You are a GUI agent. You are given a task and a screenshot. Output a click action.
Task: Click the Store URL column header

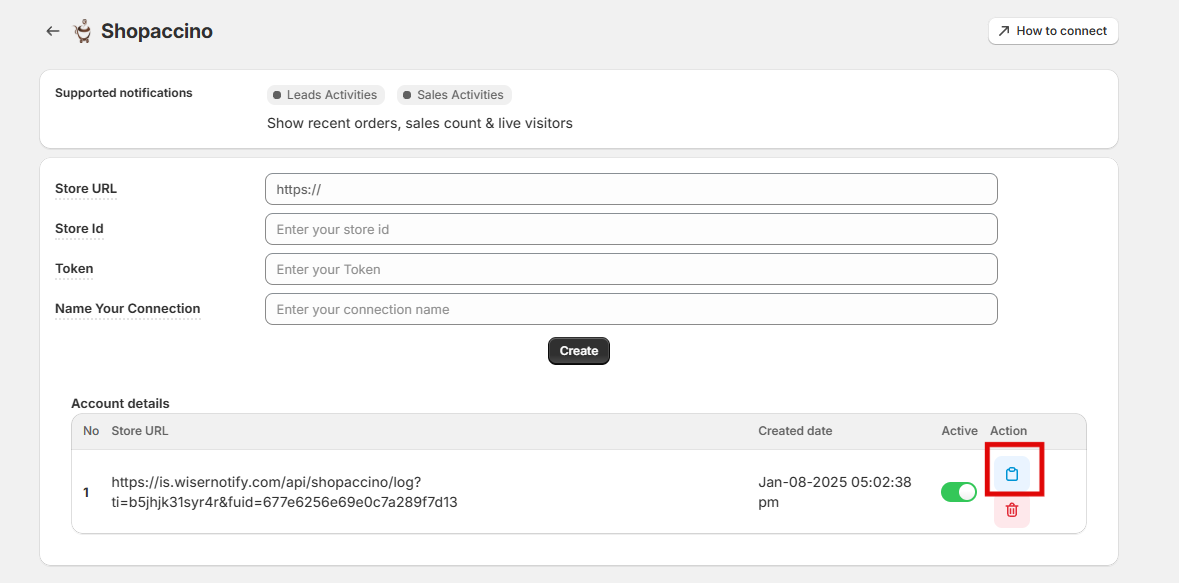tap(140, 431)
